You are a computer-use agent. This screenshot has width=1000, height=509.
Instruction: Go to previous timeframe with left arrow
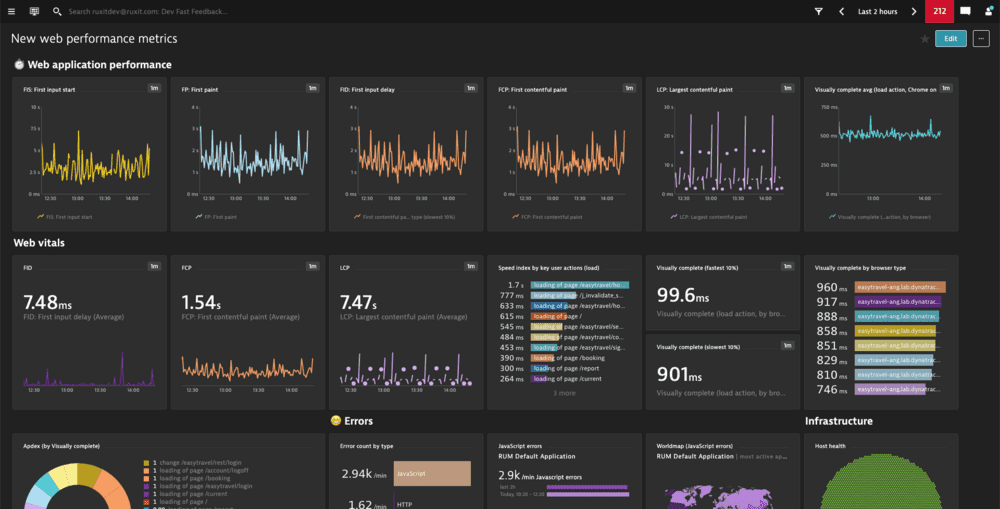coord(841,11)
